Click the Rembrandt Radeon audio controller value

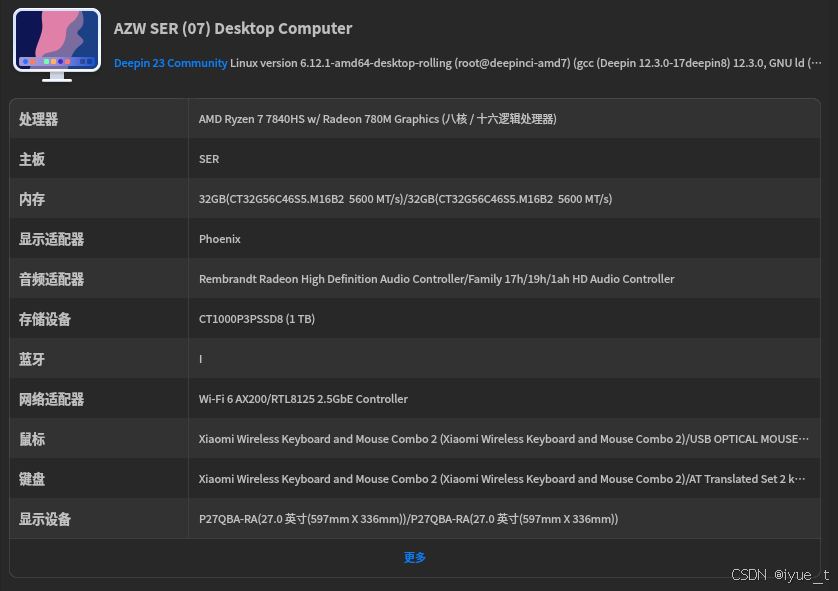point(437,279)
